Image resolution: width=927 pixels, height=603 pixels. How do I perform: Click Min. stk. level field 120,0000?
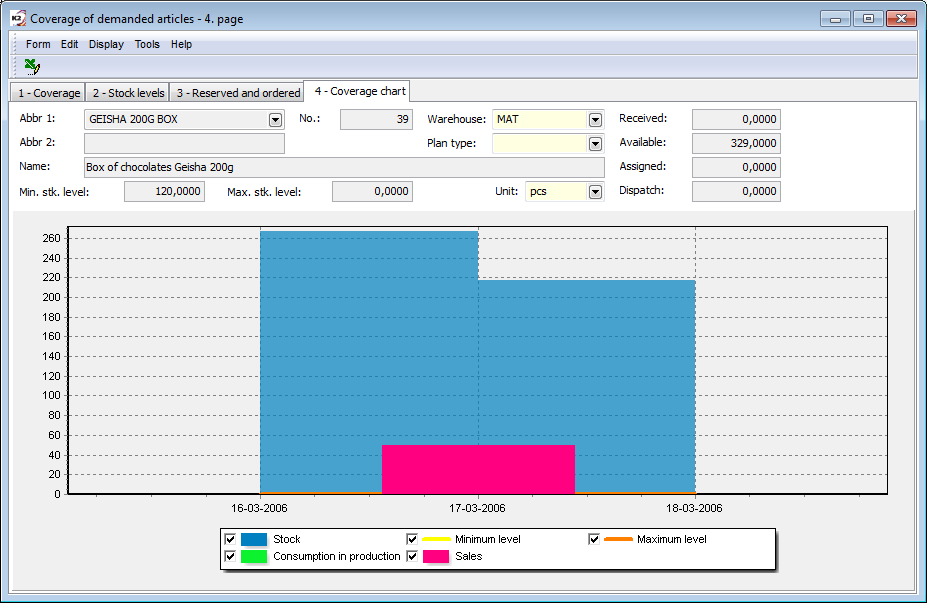pos(164,192)
